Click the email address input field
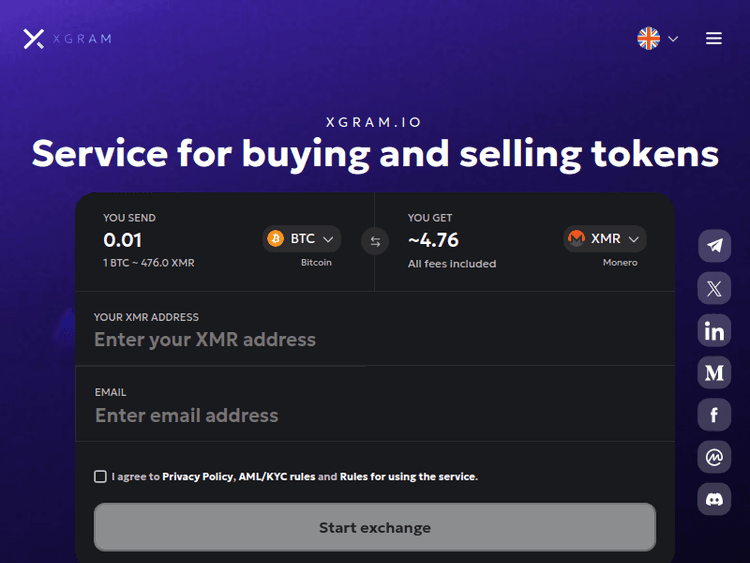The width and height of the screenshot is (750, 563). click(x=375, y=415)
